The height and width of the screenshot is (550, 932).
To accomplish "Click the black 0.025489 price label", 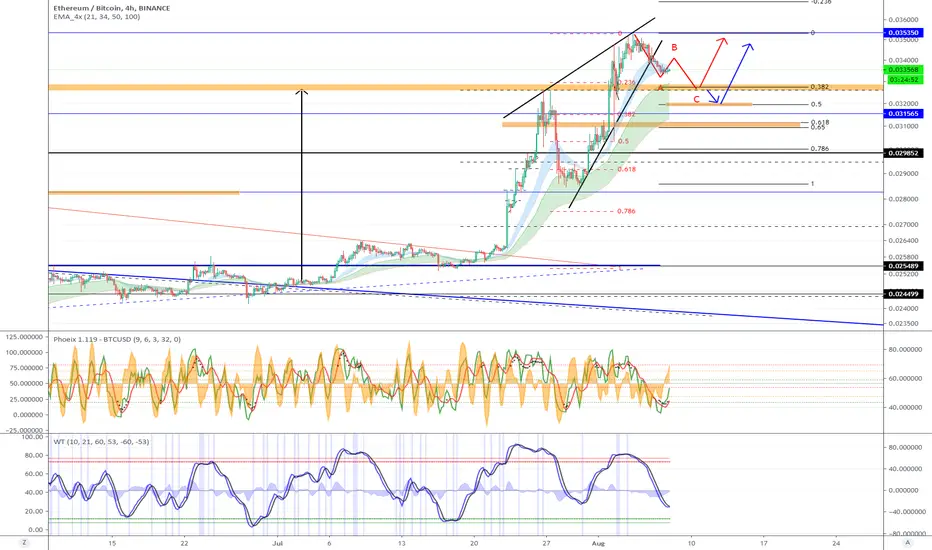I will (903, 266).
